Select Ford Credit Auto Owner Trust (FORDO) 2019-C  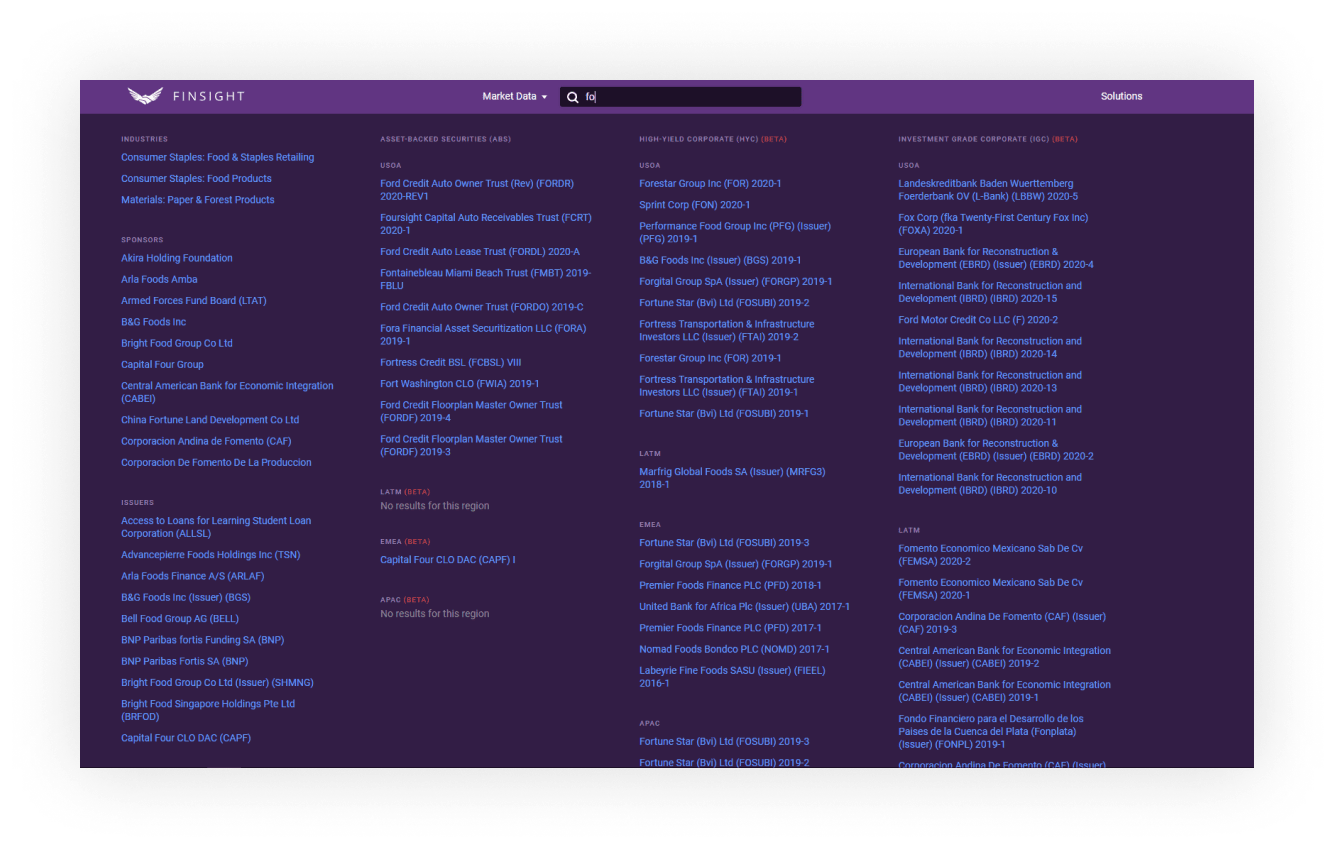click(481, 307)
